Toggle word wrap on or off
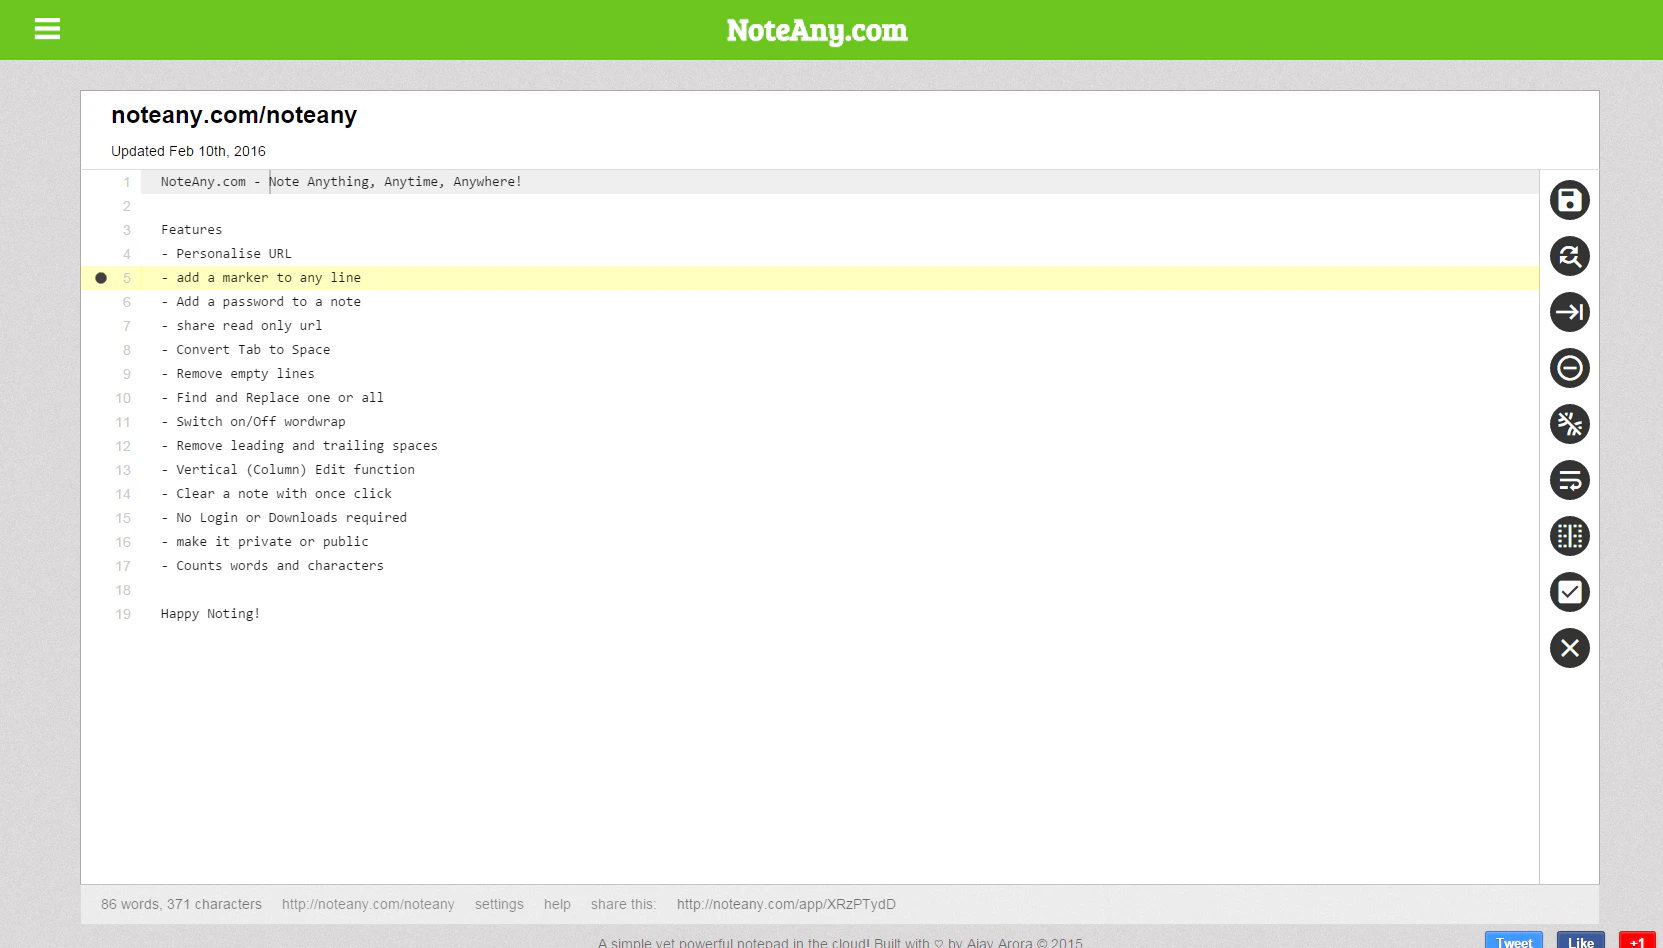Image resolution: width=1663 pixels, height=948 pixels. [1569, 480]
